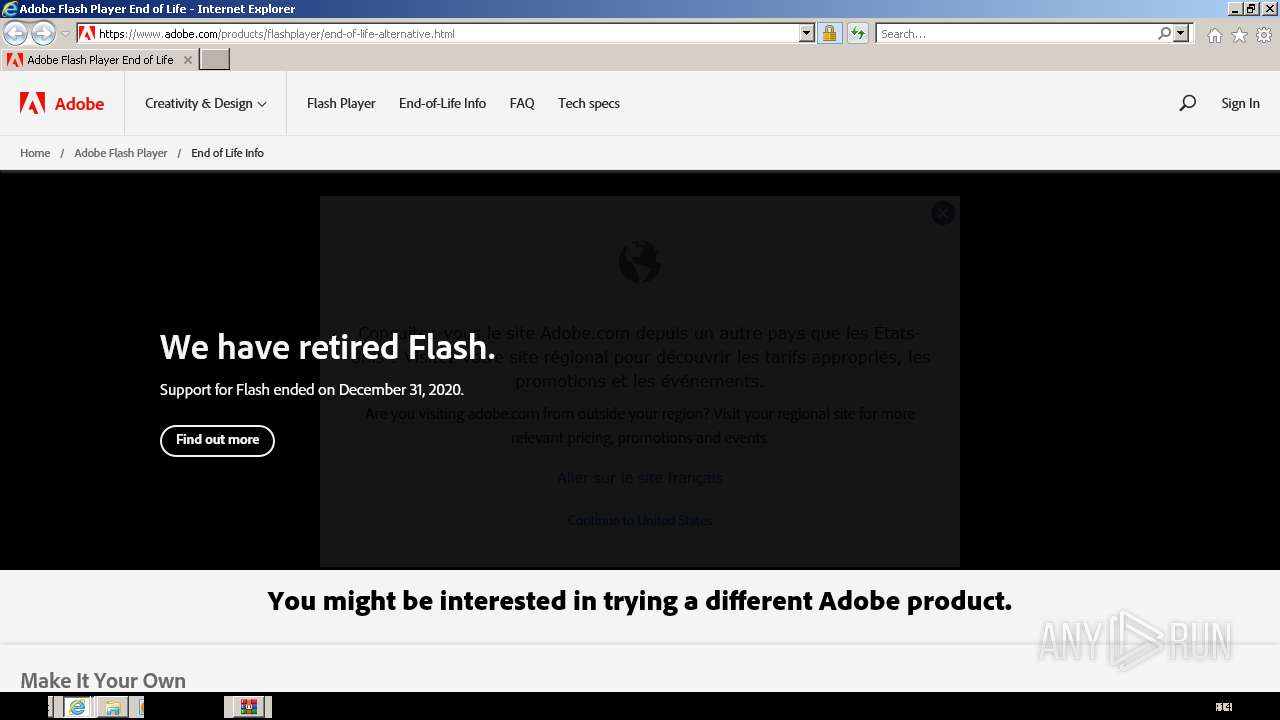Open the End-of-Life Info nav item

click(x=442, y=103)
